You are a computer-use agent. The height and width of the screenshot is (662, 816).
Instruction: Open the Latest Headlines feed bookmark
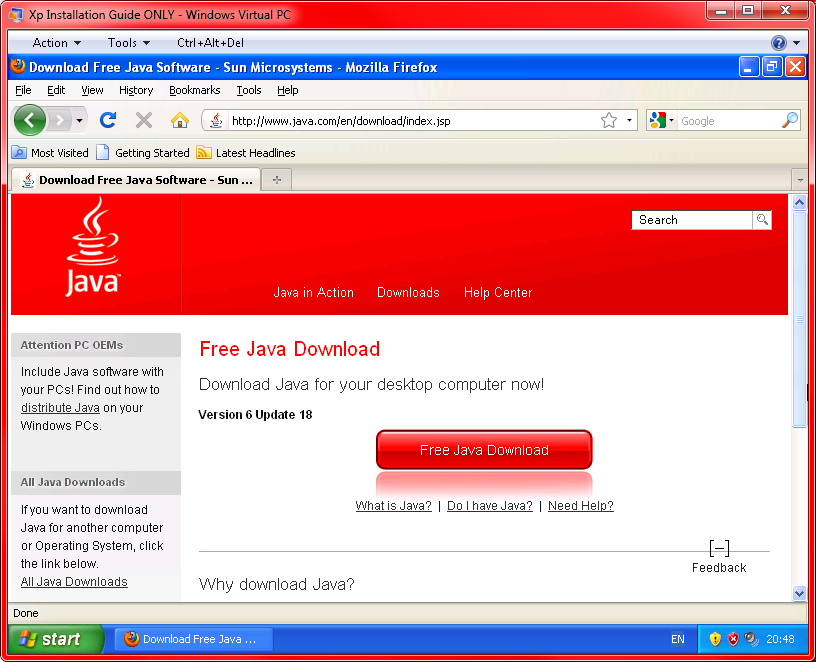pos(246,152)
